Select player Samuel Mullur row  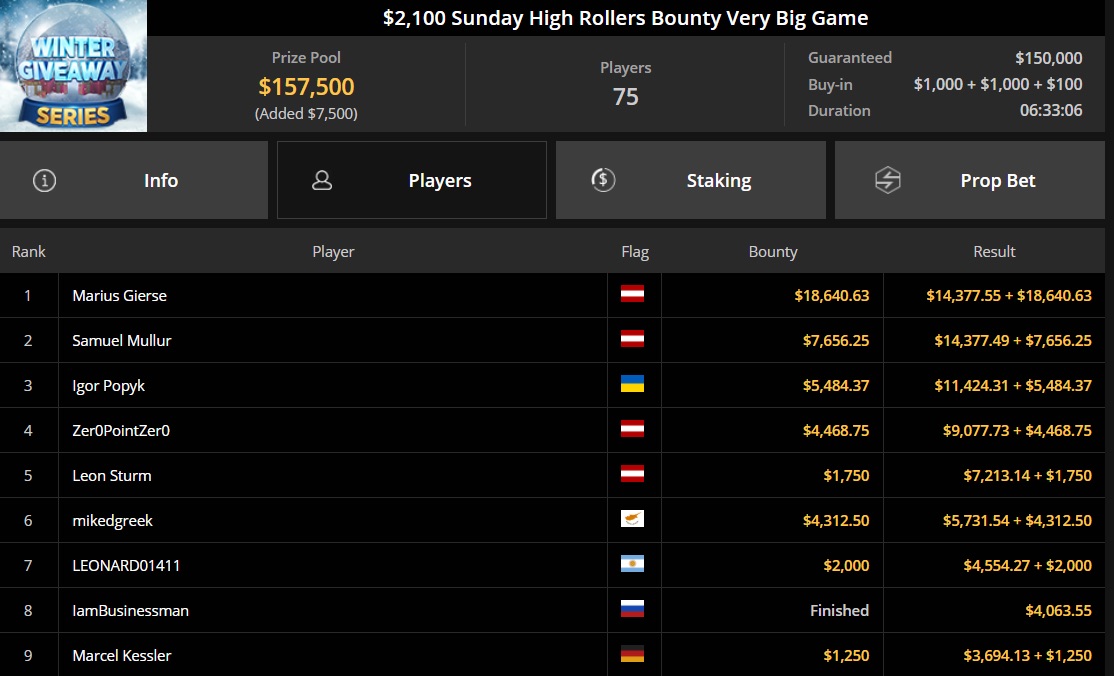(x=552, y=340)
